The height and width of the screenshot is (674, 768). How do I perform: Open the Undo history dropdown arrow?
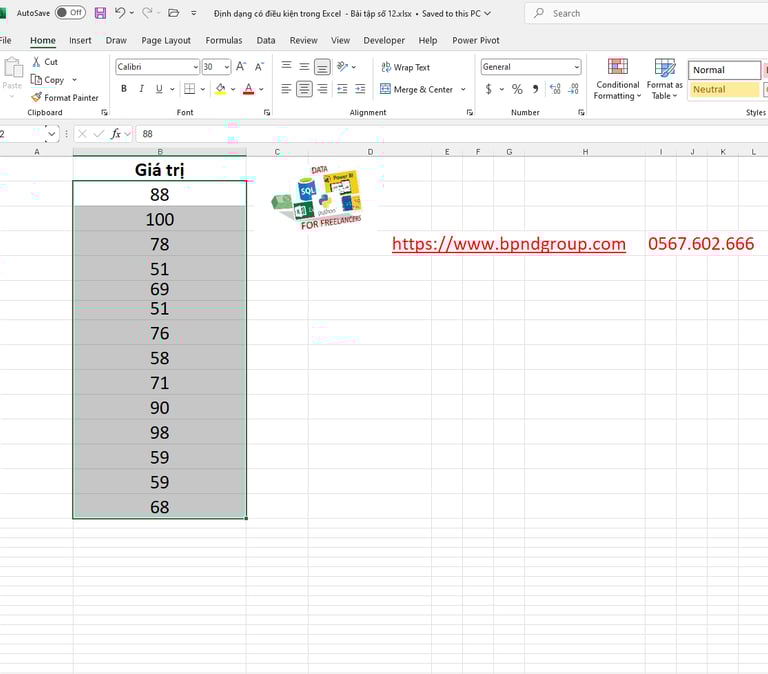[132, 13]
